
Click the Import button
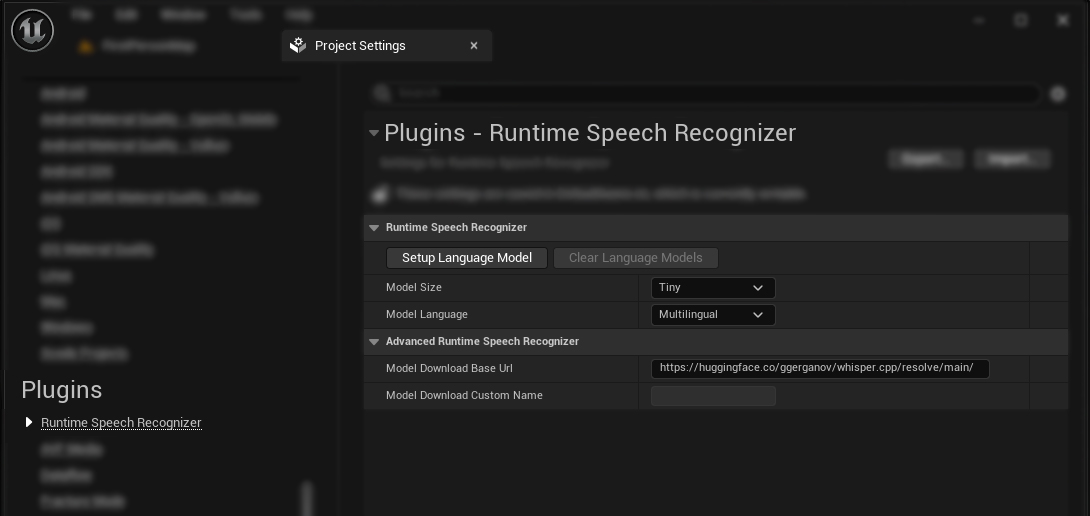coord(1010,159)
